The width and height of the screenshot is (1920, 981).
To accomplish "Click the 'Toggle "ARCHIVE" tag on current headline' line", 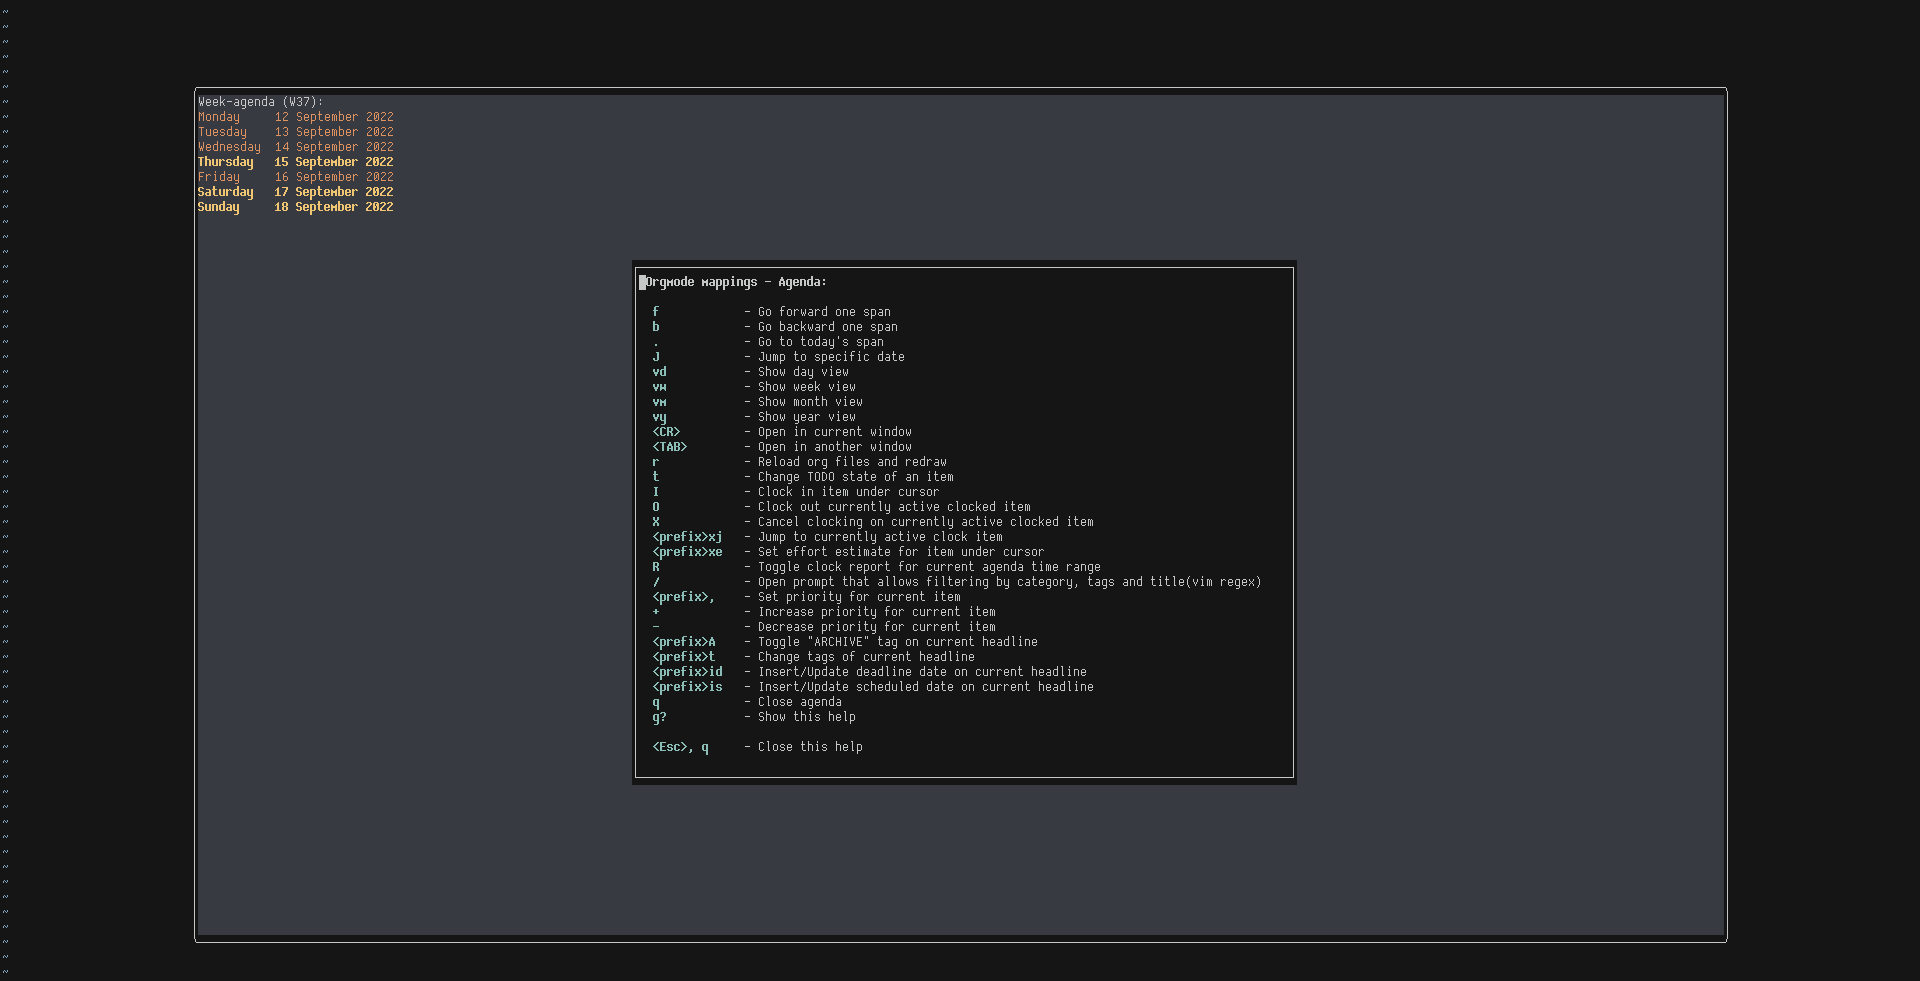I will pyautogui.click(x=845, y=642).
